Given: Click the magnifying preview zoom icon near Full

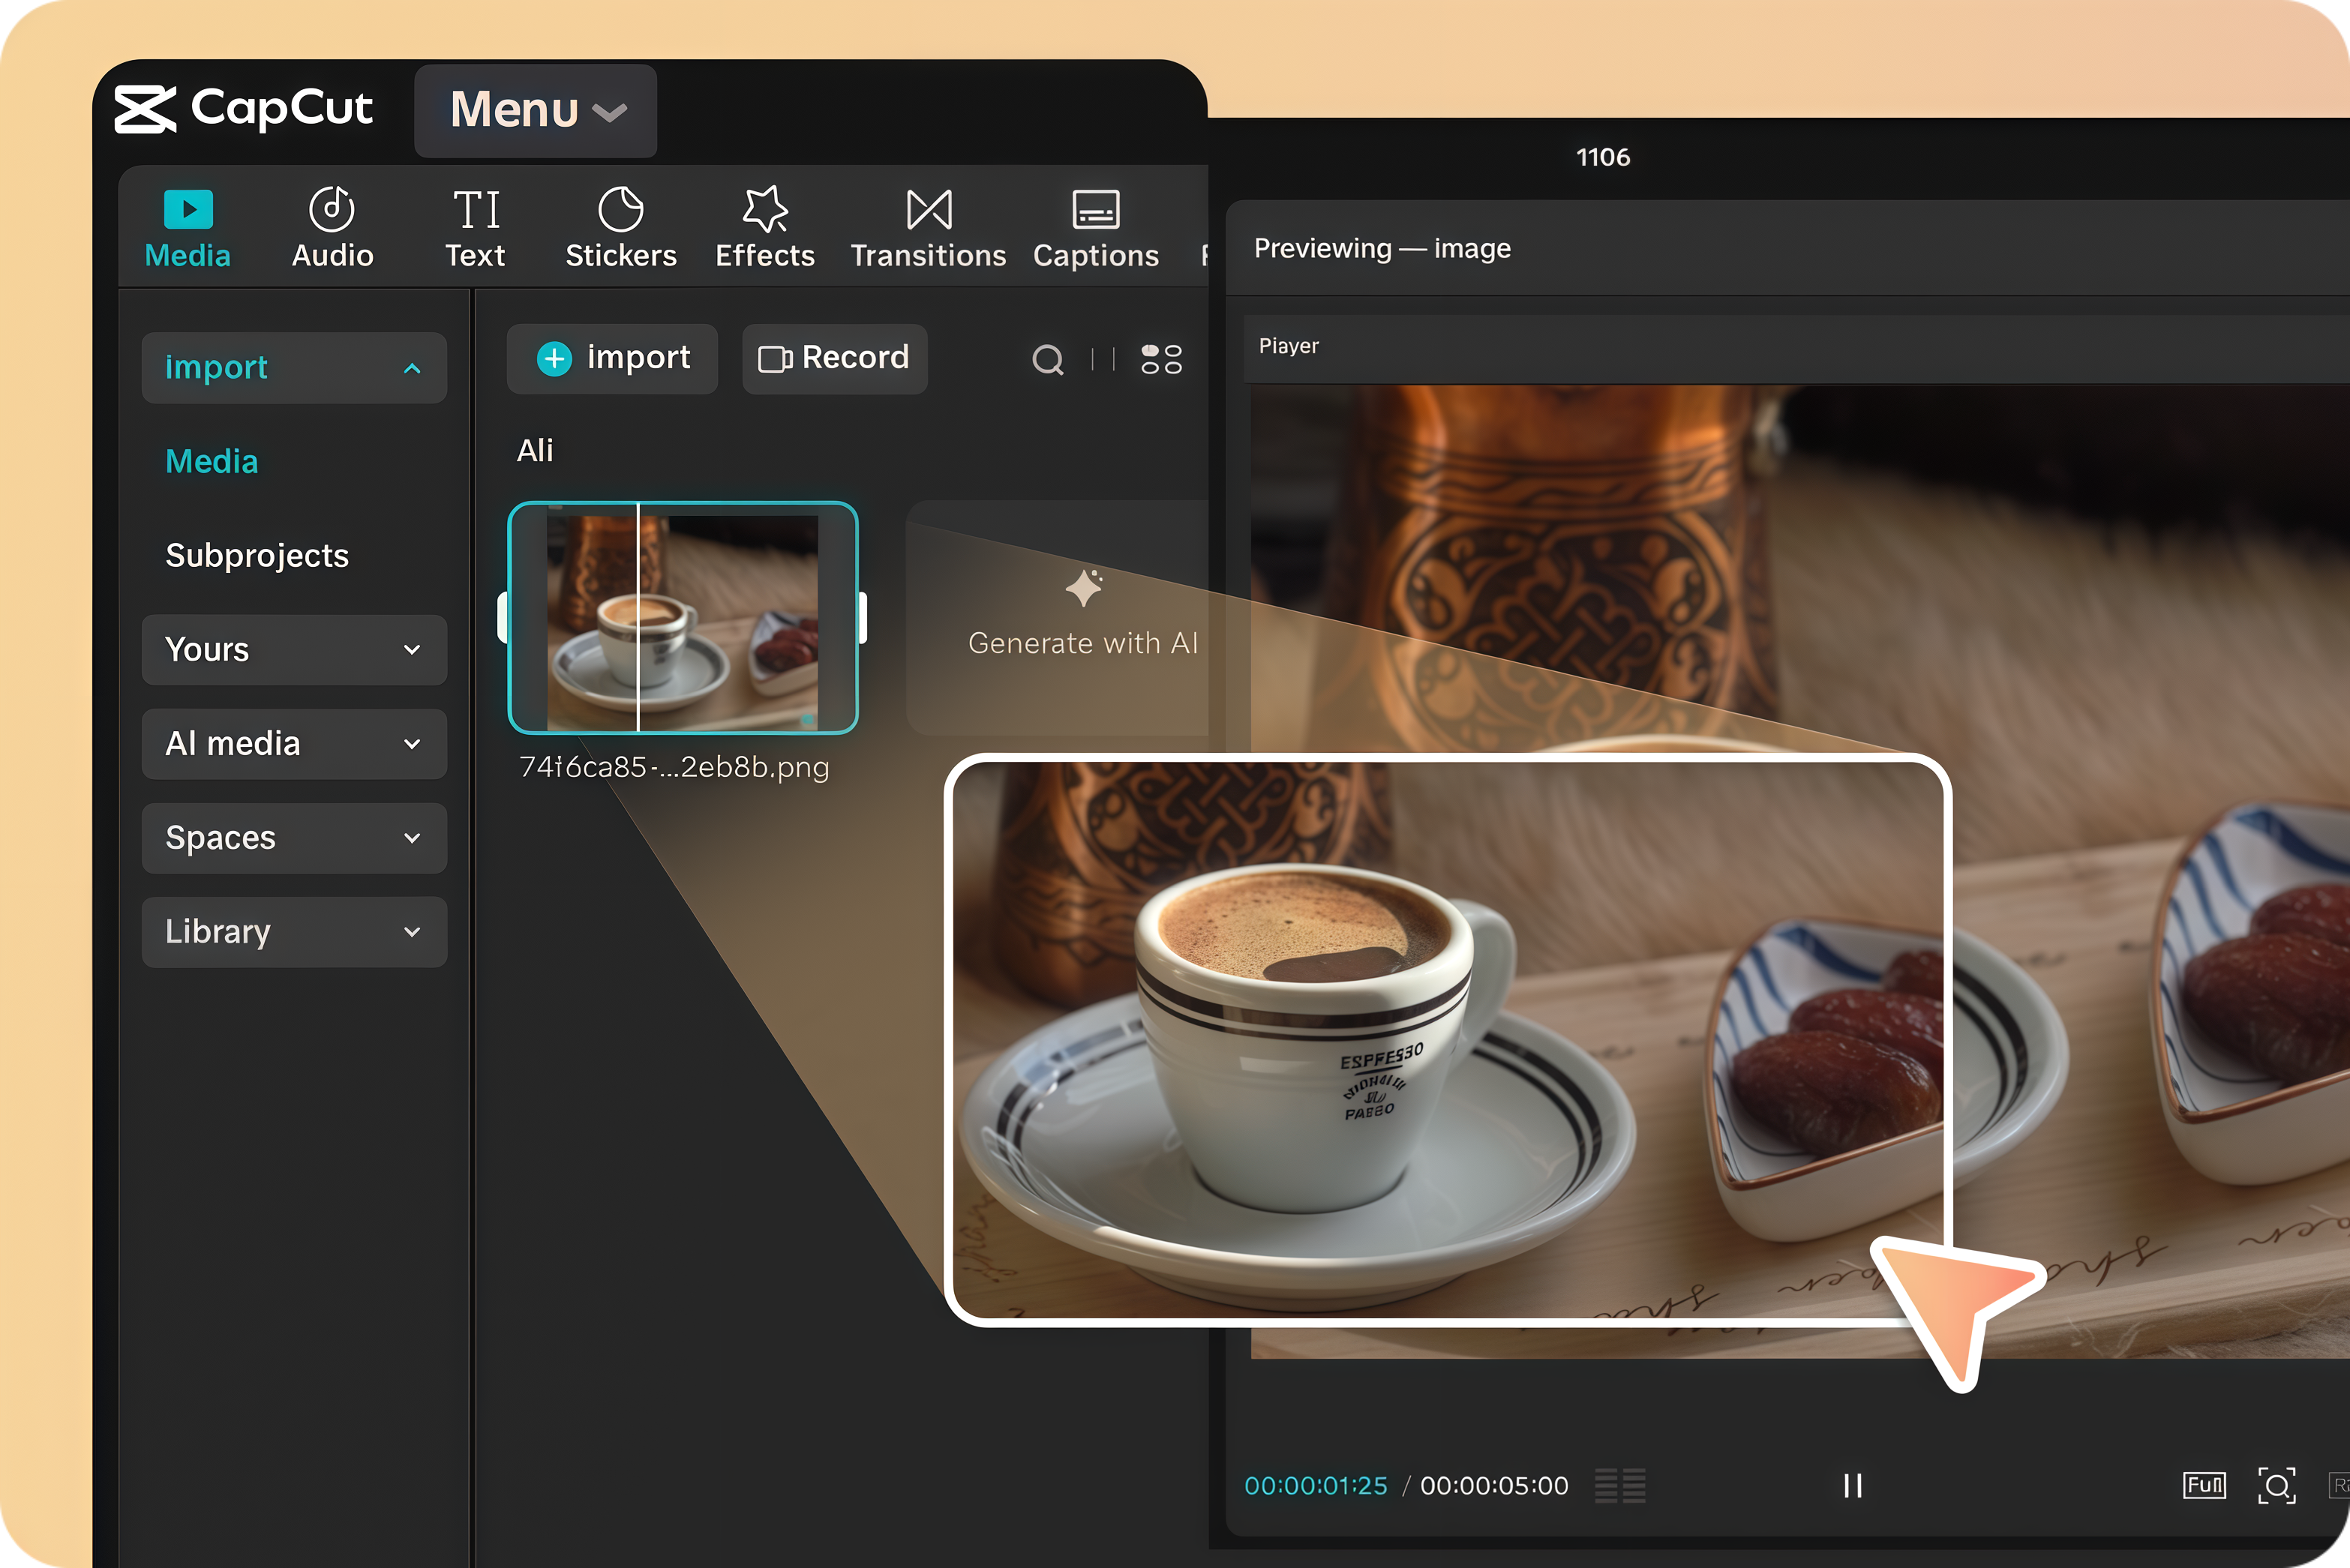Looking at the screenshot, I should click(x=2277, y=1486).
